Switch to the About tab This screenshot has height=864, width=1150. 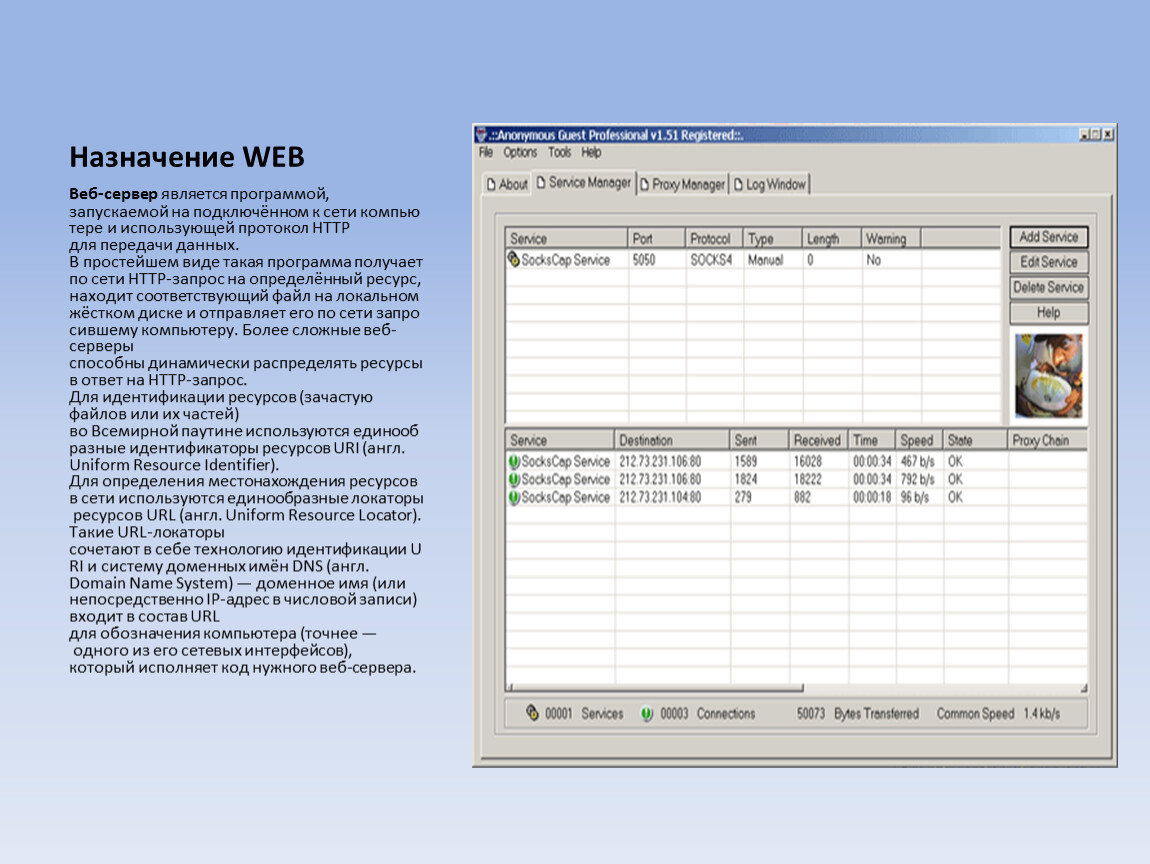507,184
